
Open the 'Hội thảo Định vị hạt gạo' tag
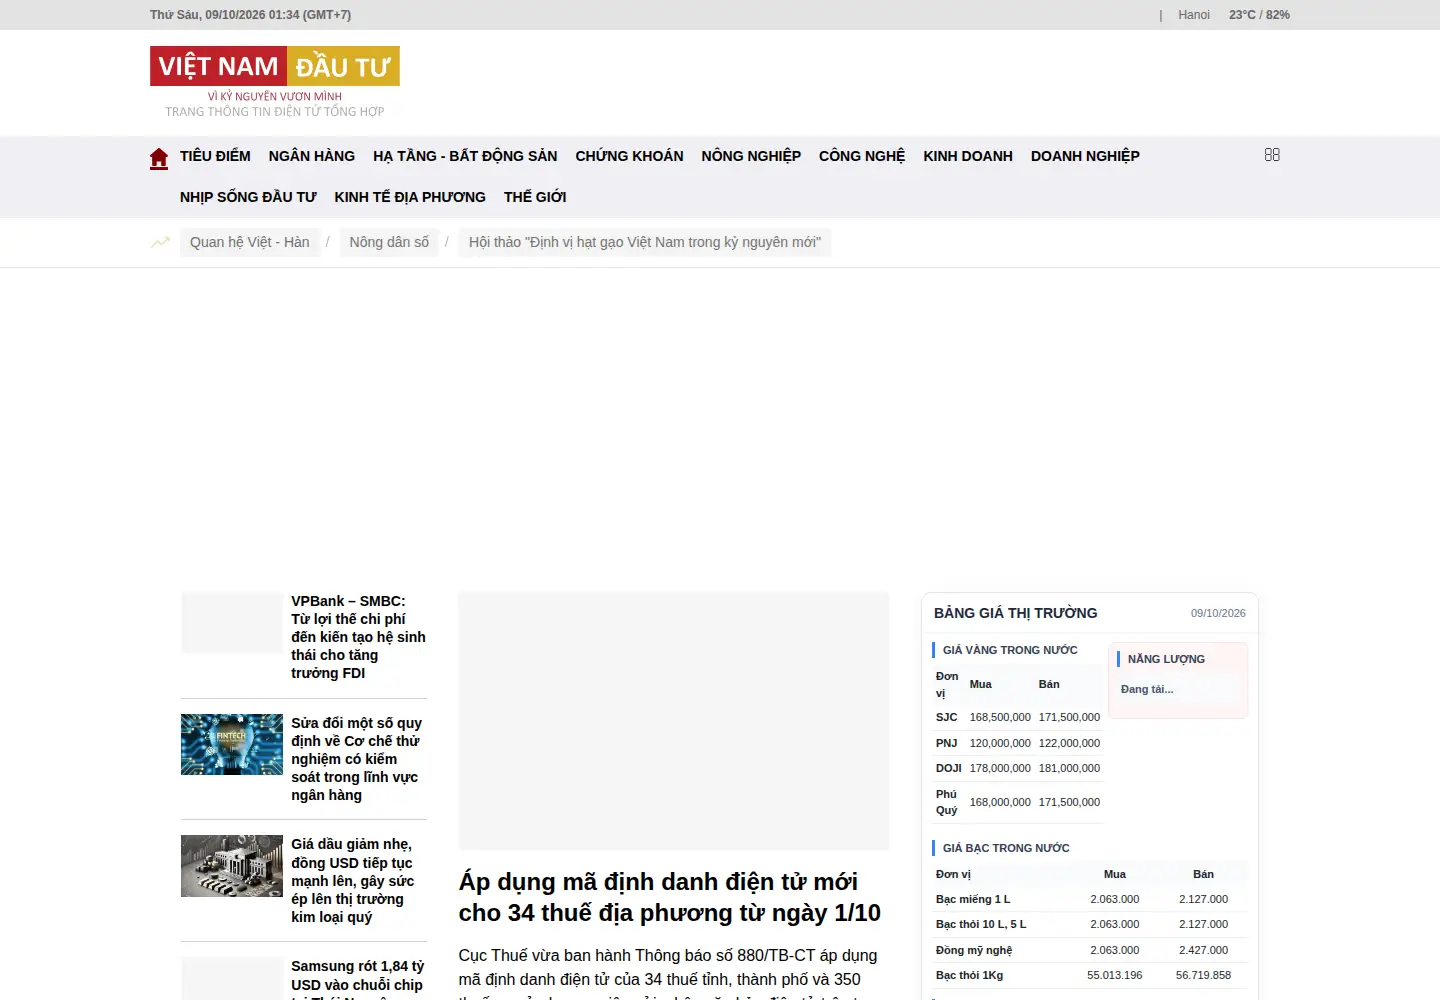pos(645,242)
